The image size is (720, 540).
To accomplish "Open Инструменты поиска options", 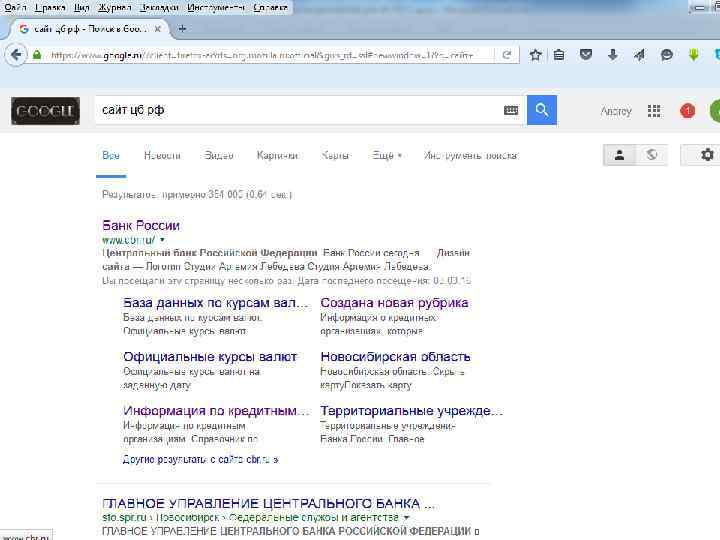I will pyautogui.click(x=471, y=155).
